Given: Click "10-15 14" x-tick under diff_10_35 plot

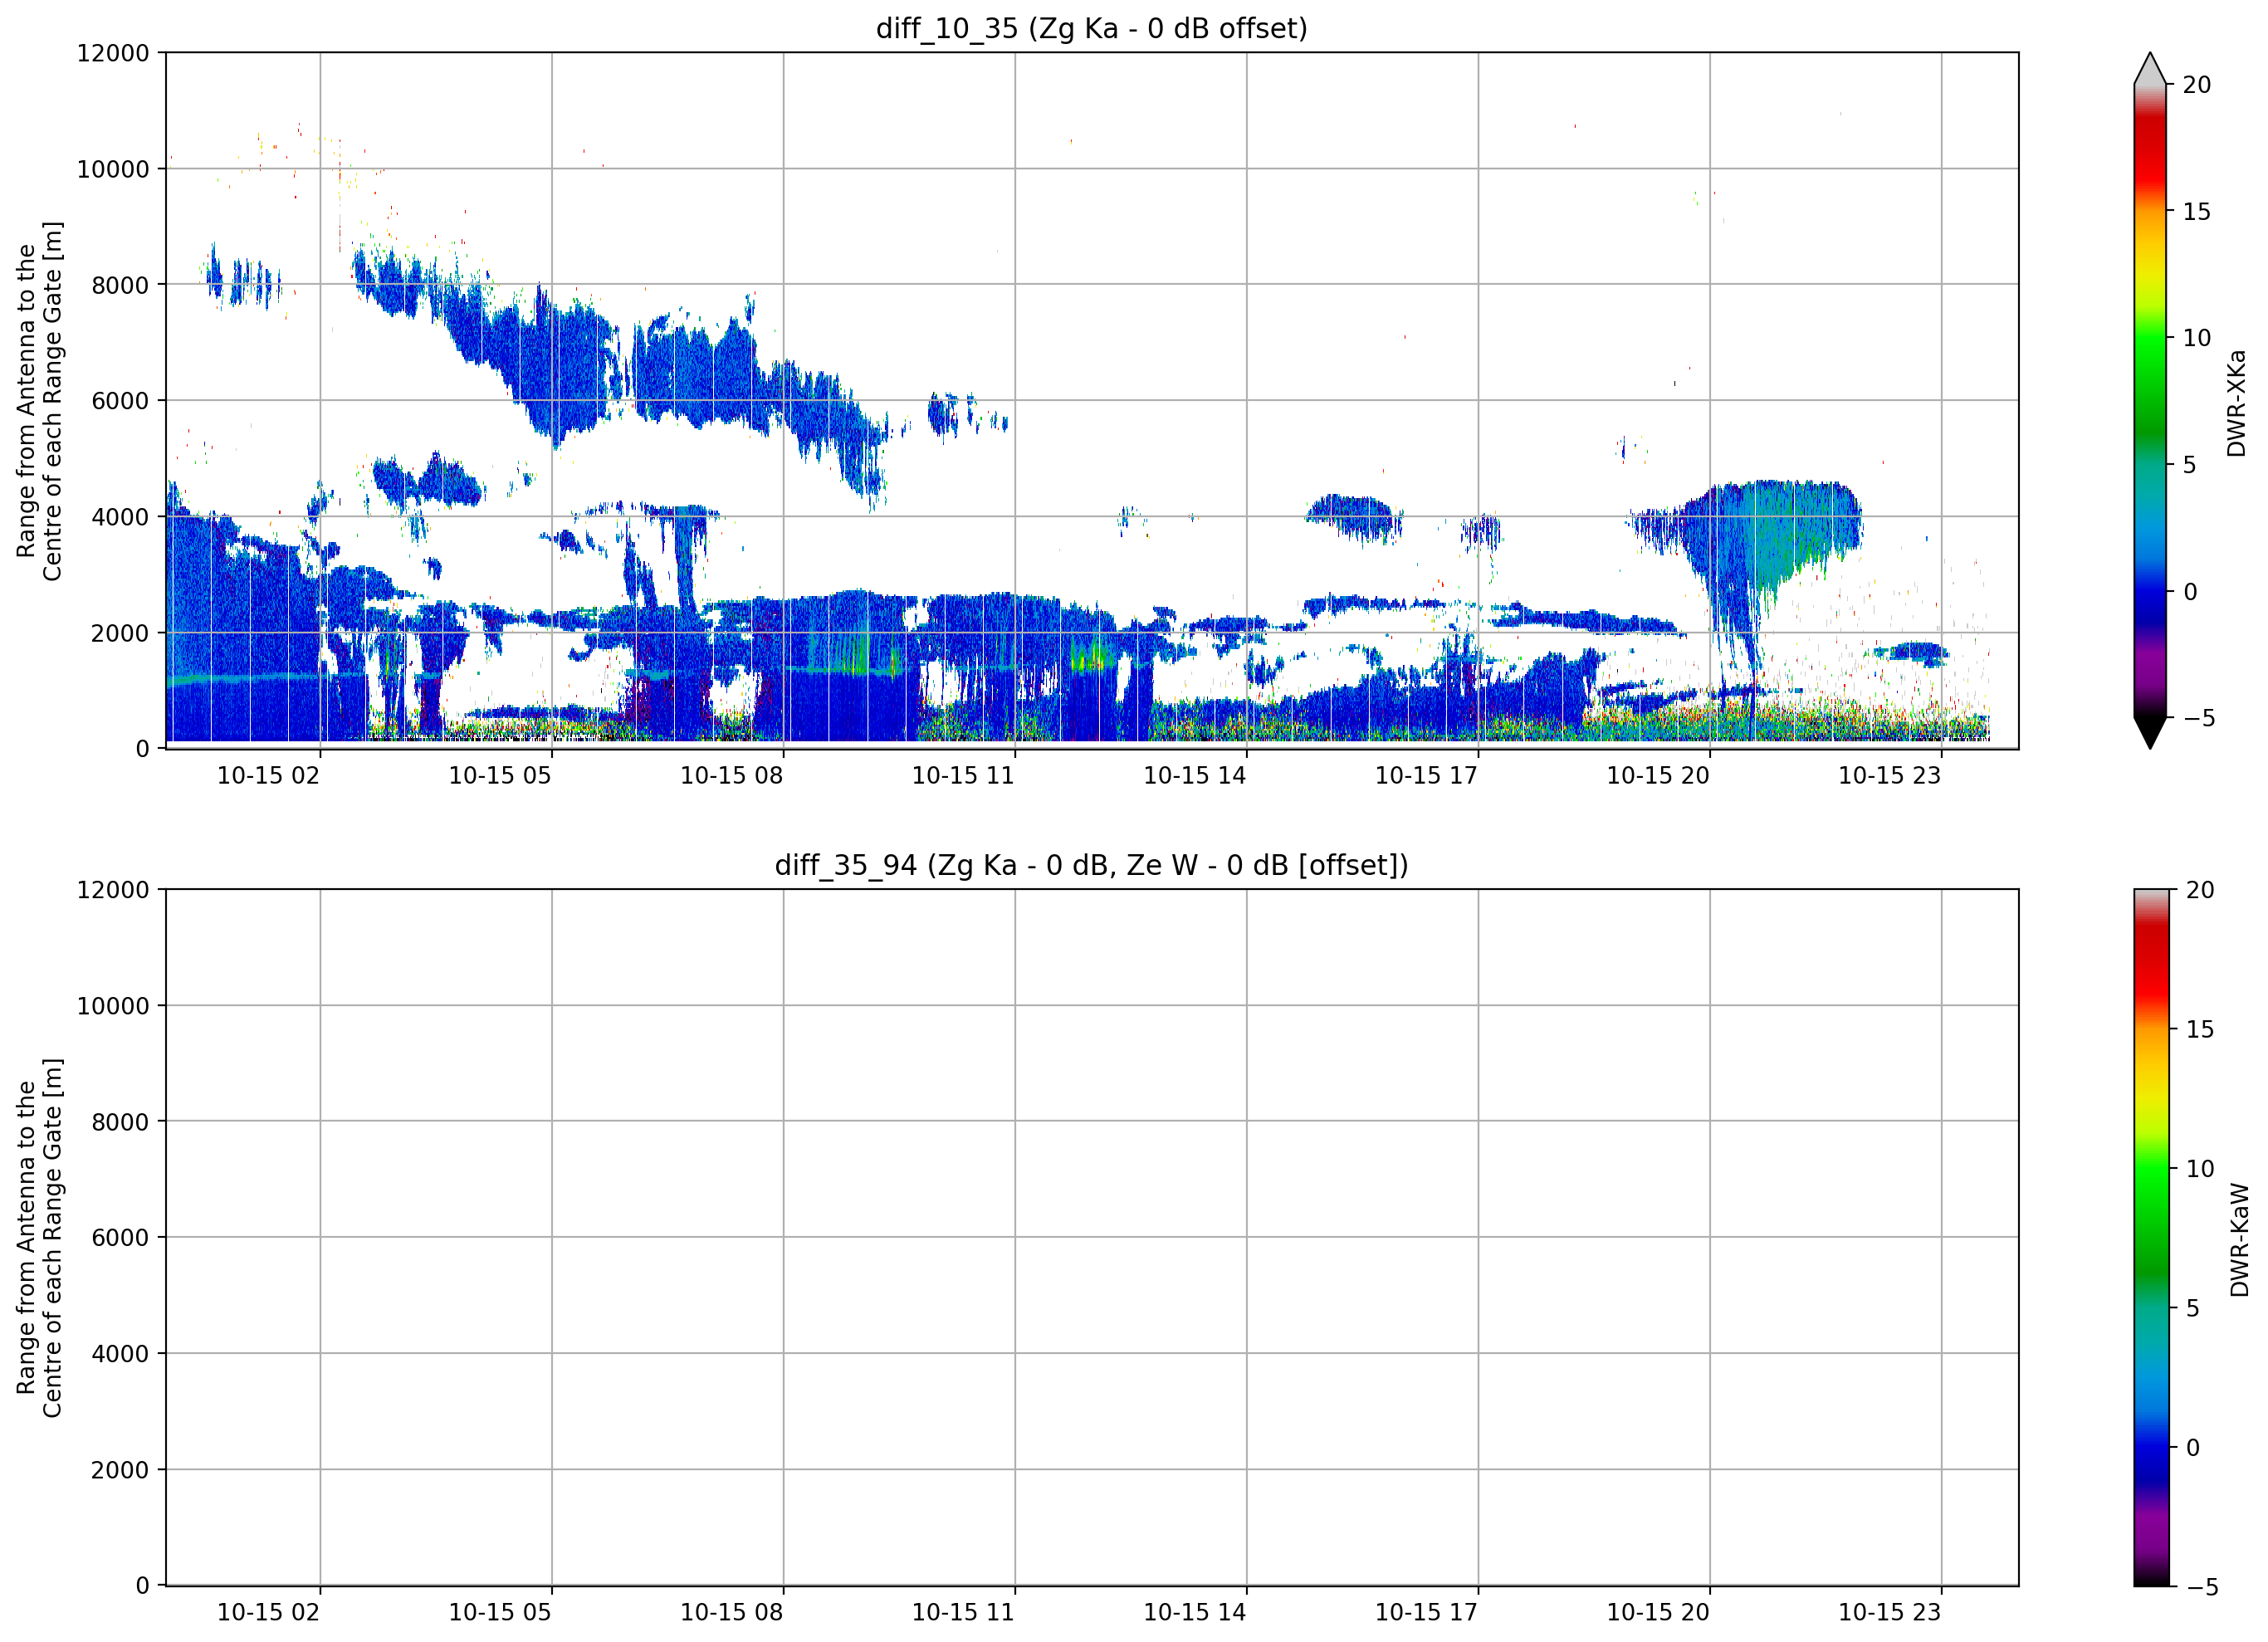Looking at the screenshot, I should pyautogui.click(x=1195, y=776).
